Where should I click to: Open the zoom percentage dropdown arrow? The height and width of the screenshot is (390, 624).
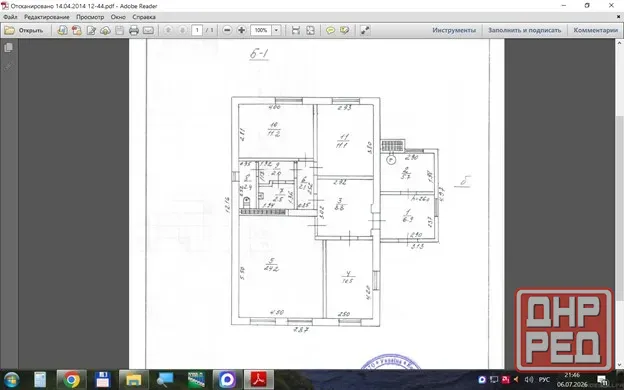tap(276, 30)
